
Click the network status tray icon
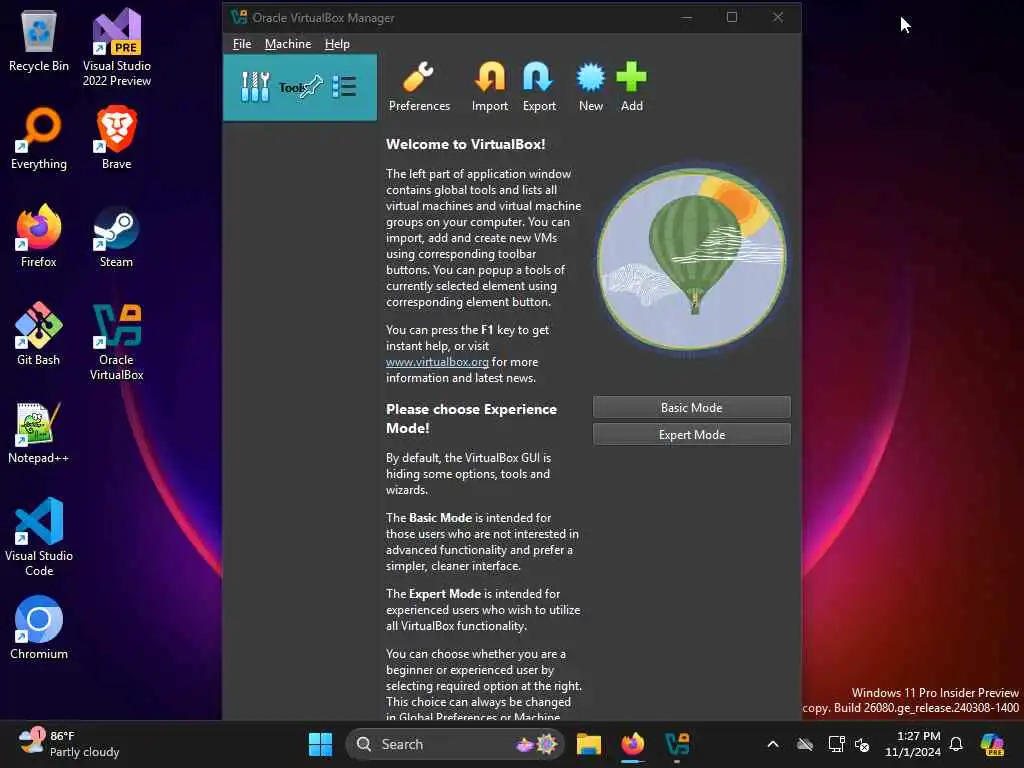(x=836, y=744)
